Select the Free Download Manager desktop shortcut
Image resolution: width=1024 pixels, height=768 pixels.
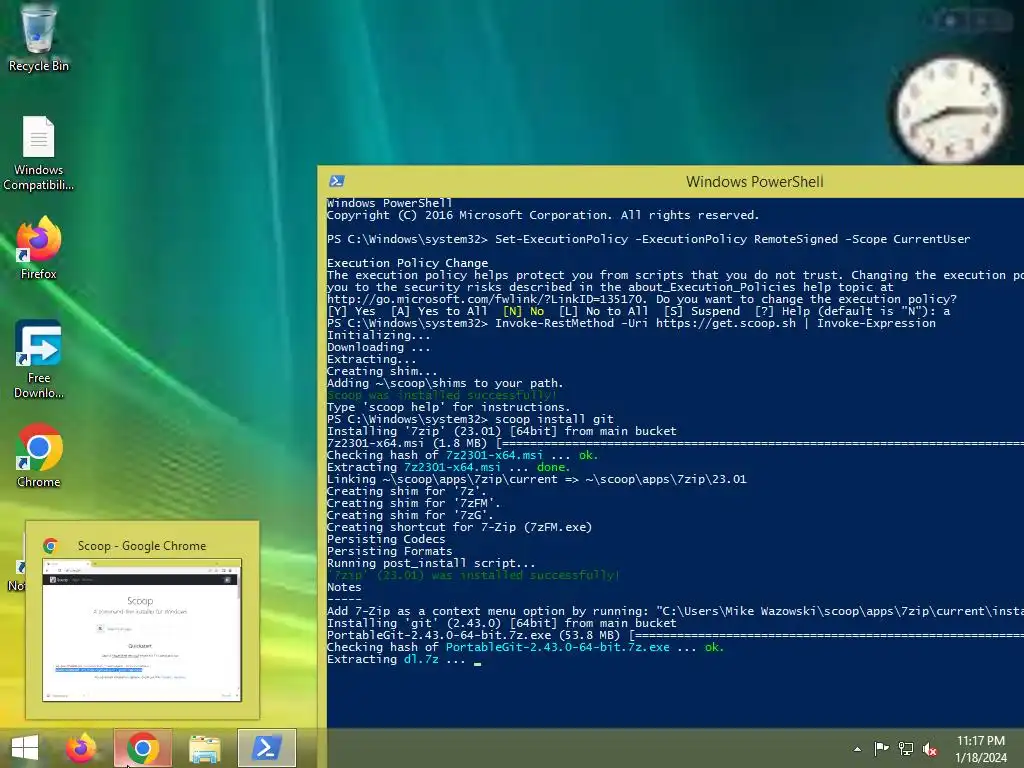[38, 359]
